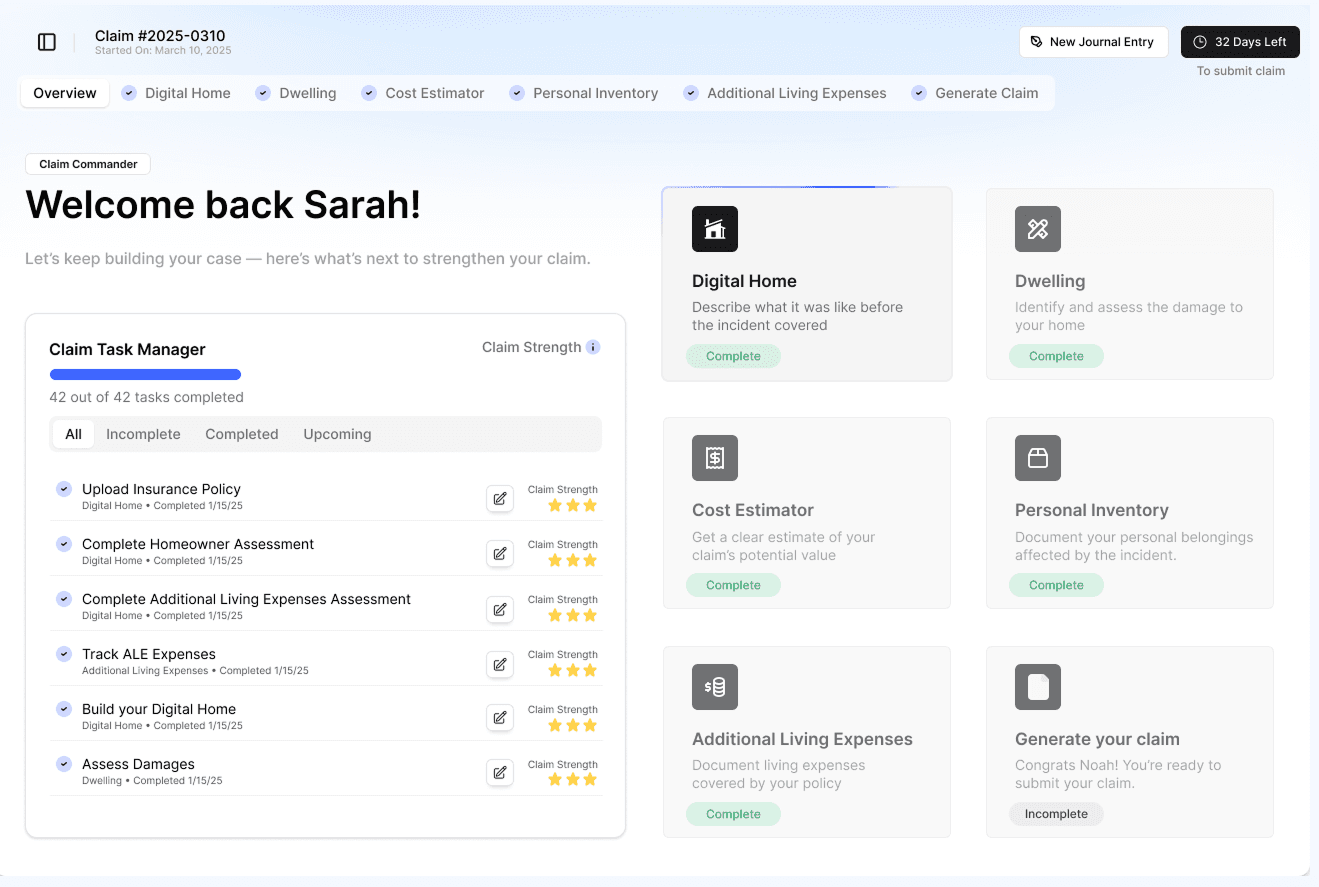Click the Additional Living Expenses coins icon
This screenshot has width=1319, height=887.
pos(714,687)
